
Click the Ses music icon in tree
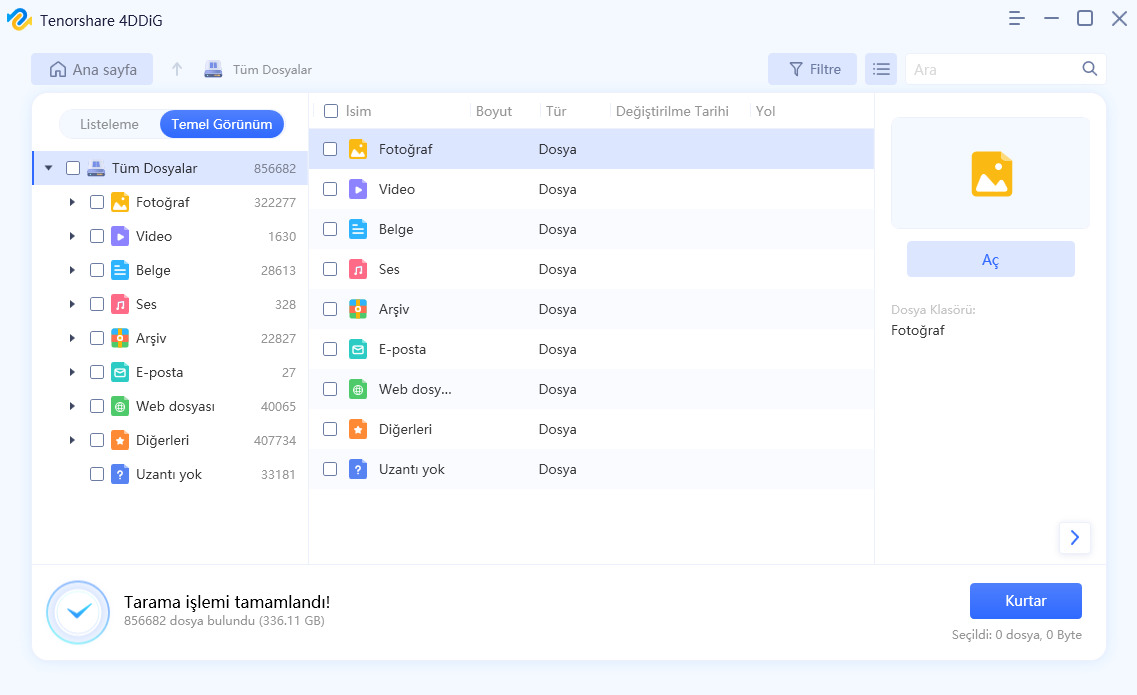point(120,305)
